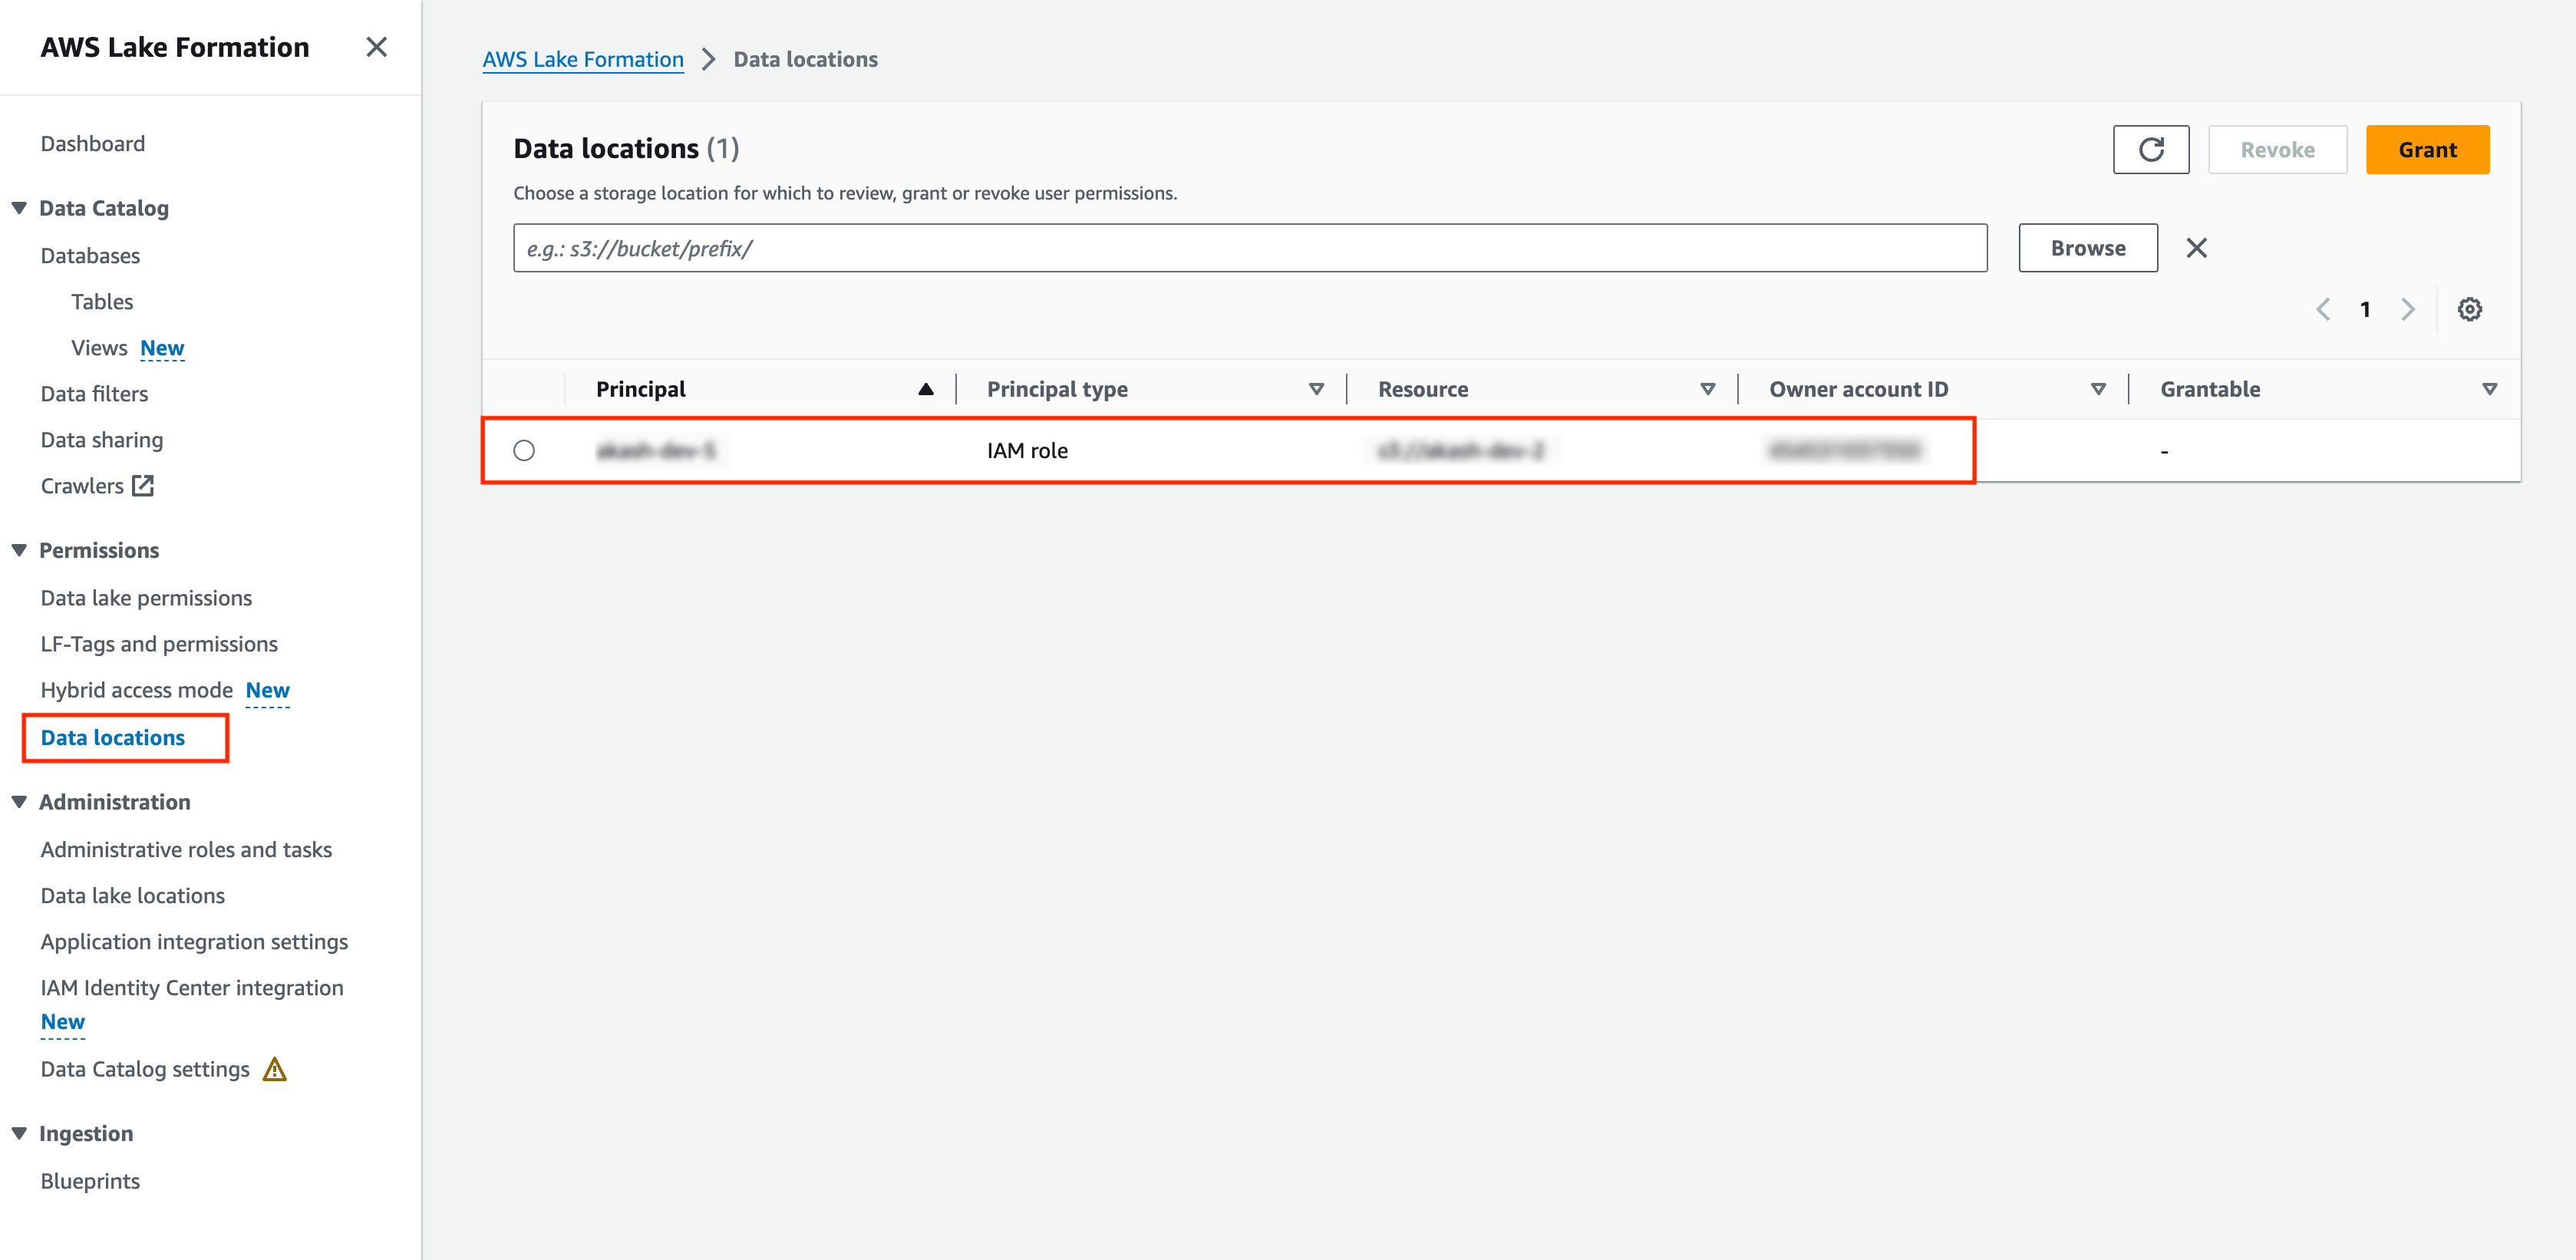Viewport: 2576px width, 1260px height.
Task: Collapse the Permissions section
Action: point(19,550)
